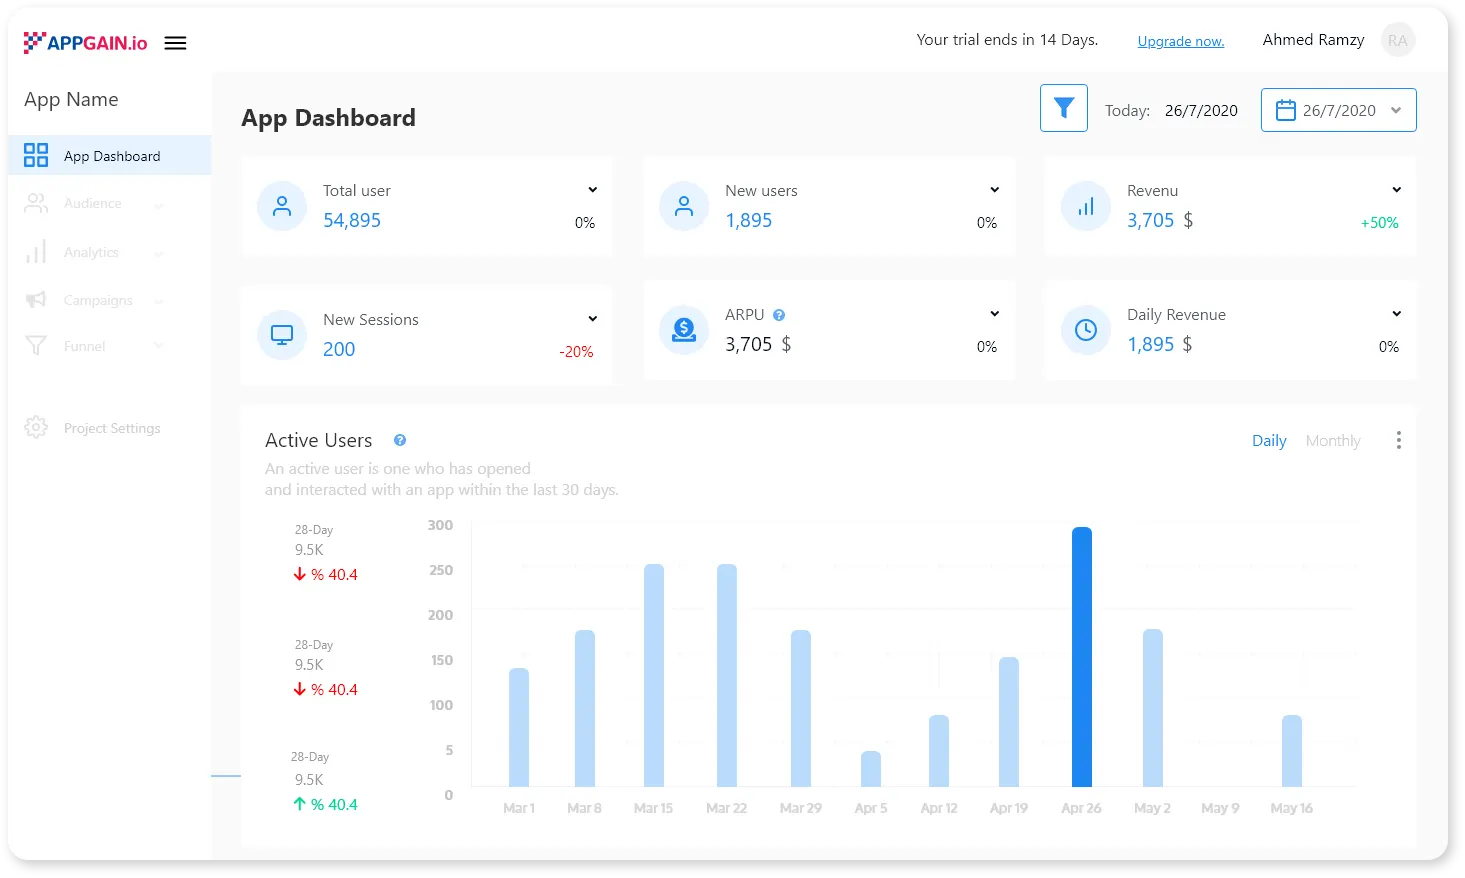This screenshot has height=878, width=1465.
Task: Open Analytics in the sidebar
Action: point(91,252)
